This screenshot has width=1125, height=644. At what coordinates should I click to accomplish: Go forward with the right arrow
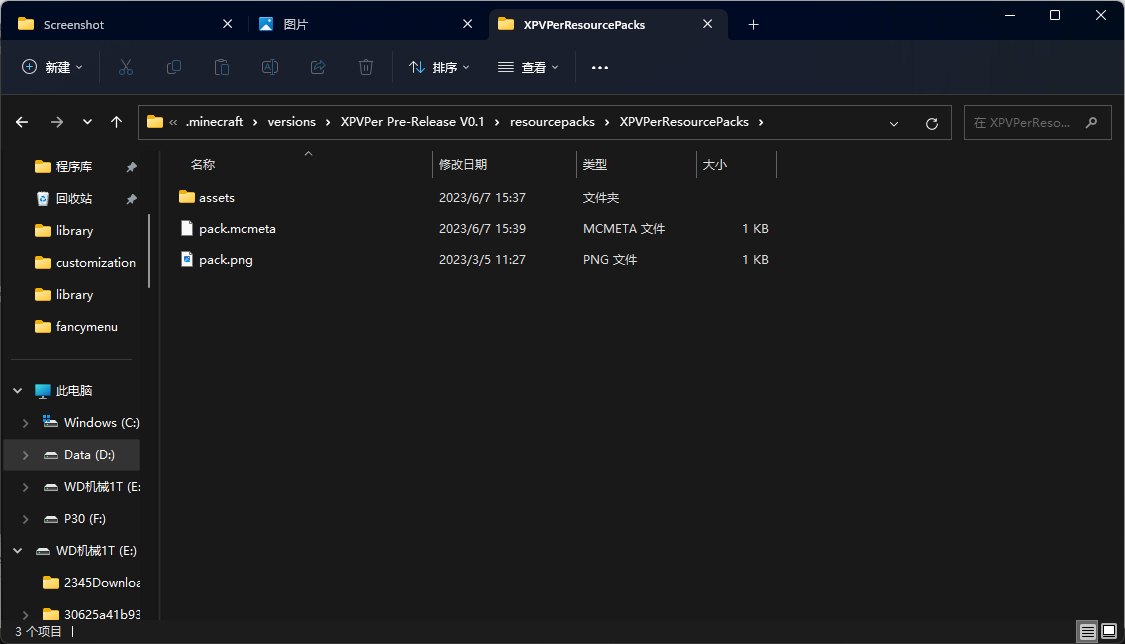(57, 122)
